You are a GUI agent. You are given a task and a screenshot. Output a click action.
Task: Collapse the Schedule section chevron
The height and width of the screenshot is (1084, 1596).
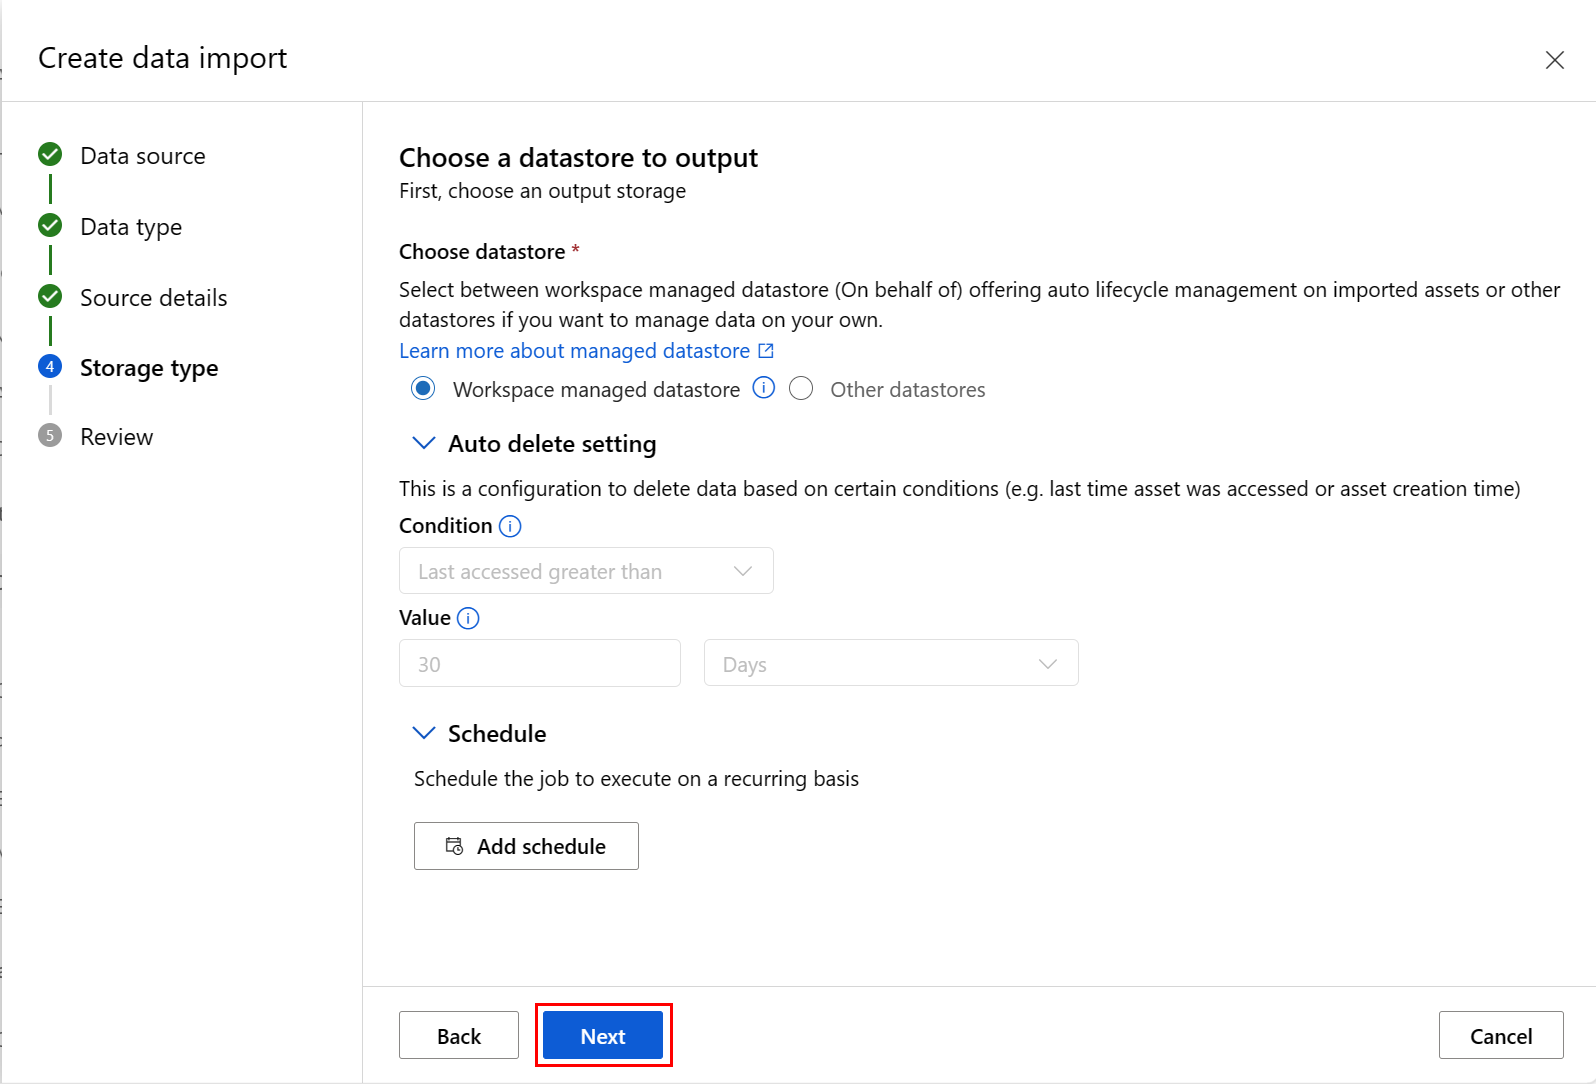click(424, 733)
